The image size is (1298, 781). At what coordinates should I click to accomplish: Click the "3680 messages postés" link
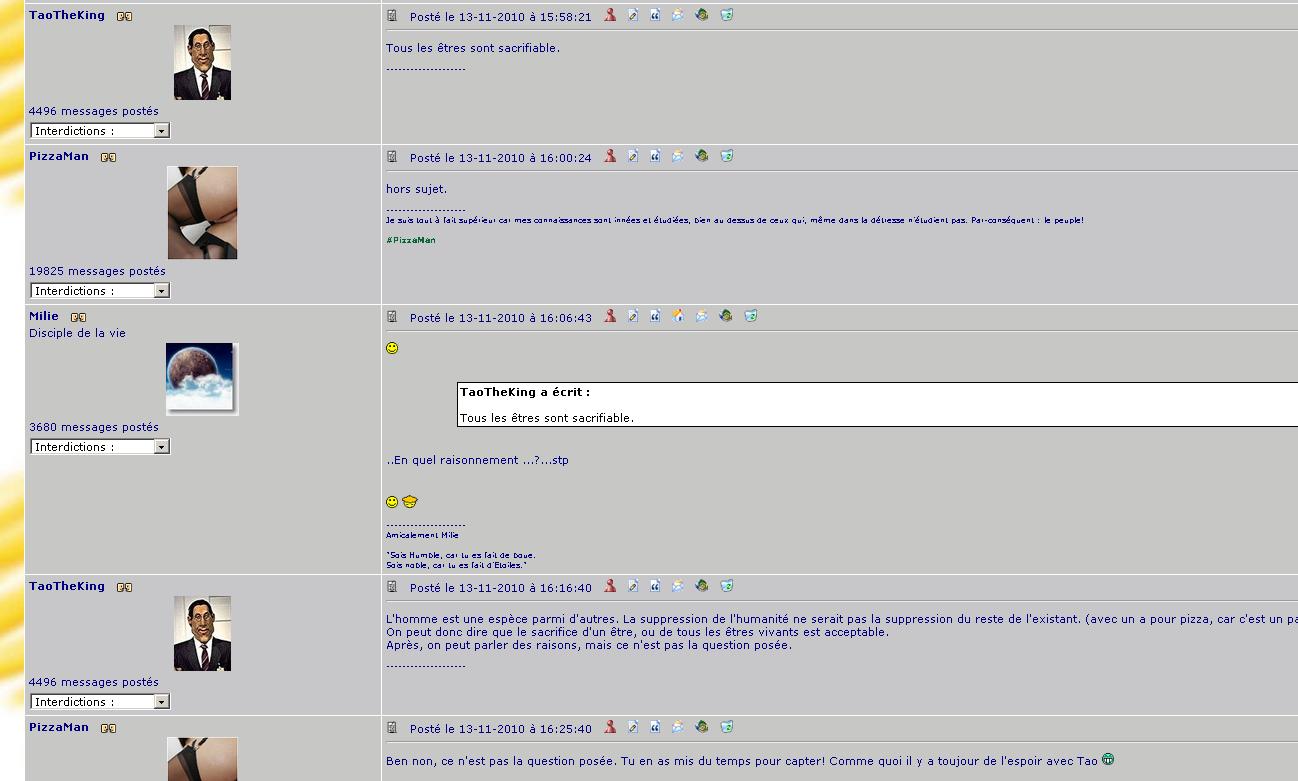(x=94, y=427)
